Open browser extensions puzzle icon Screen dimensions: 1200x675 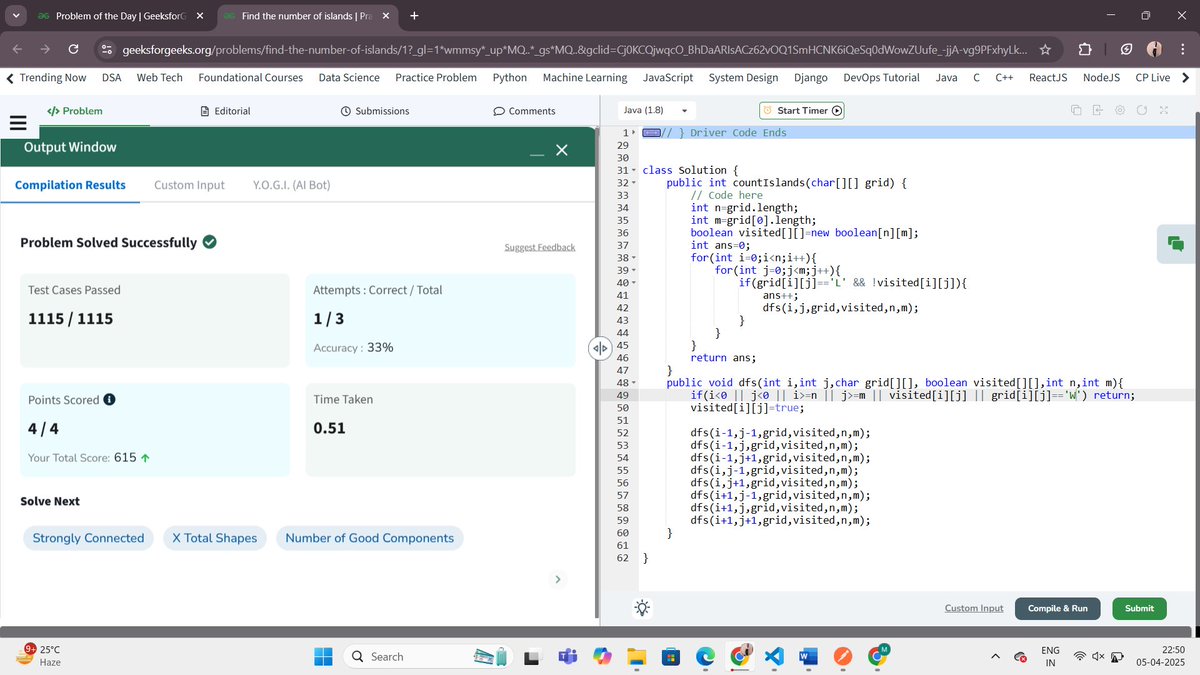1084,49
